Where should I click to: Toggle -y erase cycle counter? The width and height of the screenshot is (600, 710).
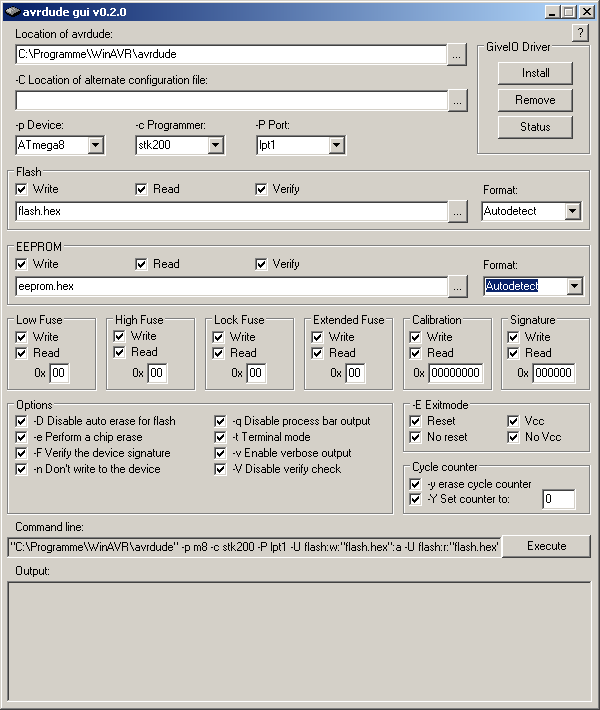click(415, 484)
